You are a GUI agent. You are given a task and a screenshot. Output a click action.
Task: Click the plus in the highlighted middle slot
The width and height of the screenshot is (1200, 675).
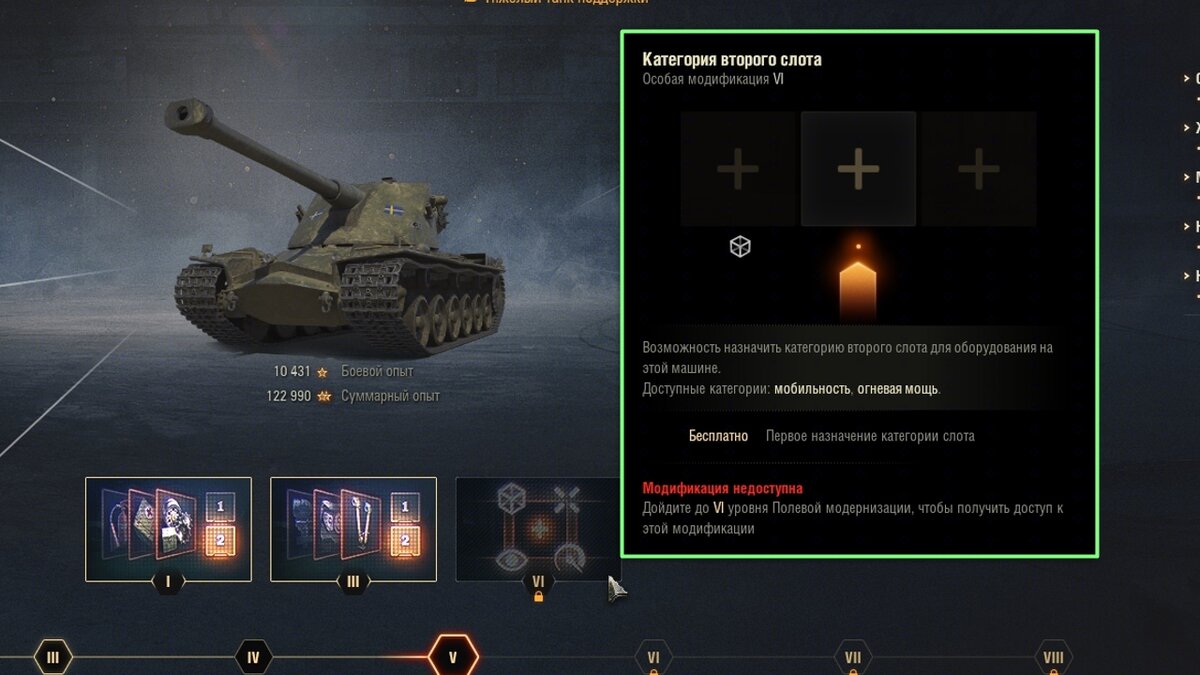pyautogui.click(x=858, y=169)
